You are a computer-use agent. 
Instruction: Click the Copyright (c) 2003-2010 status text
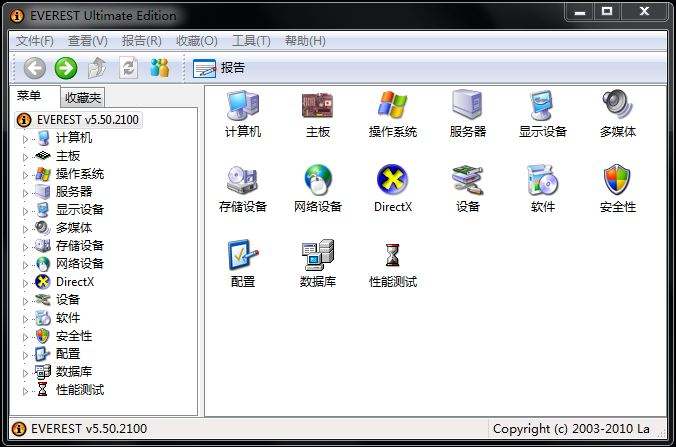pos(571,428)
